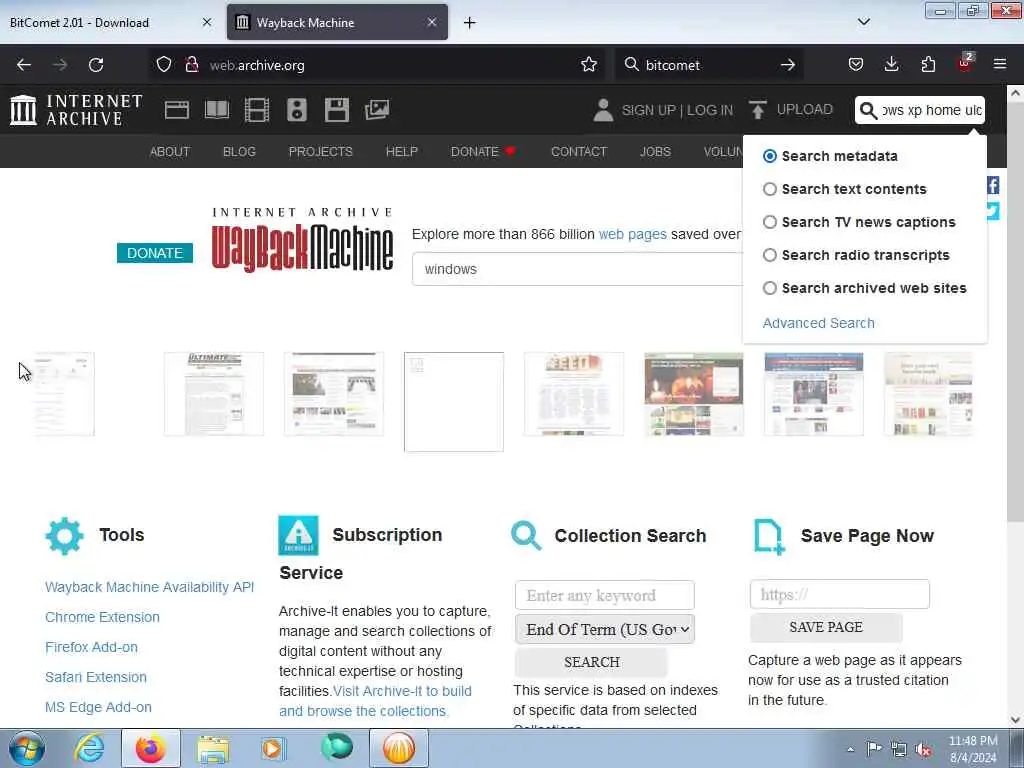The image size is (1024, 768).
Task: Open the list all tabs chevron
Action: point(863,22)
